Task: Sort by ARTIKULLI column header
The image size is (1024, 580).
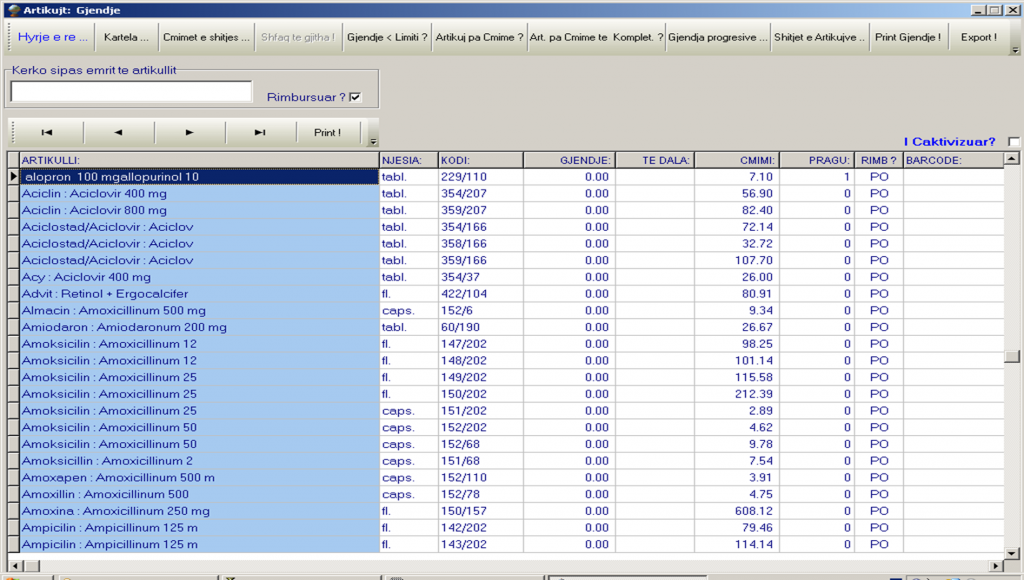Action: (199, 160)
